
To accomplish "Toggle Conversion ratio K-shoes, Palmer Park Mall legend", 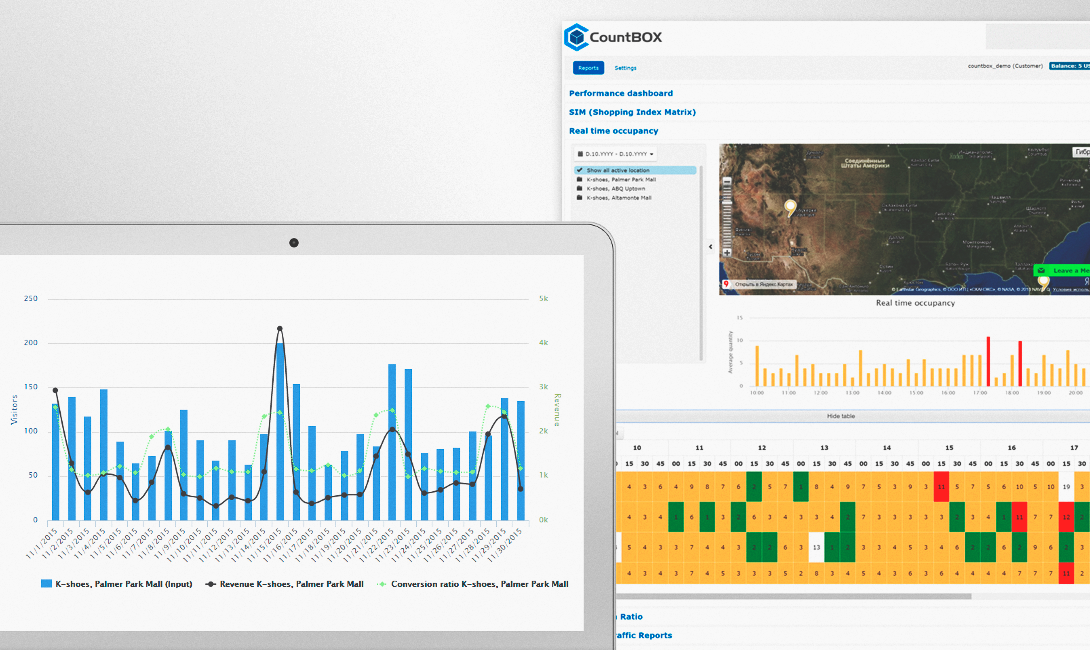I will tap(473, 584).
